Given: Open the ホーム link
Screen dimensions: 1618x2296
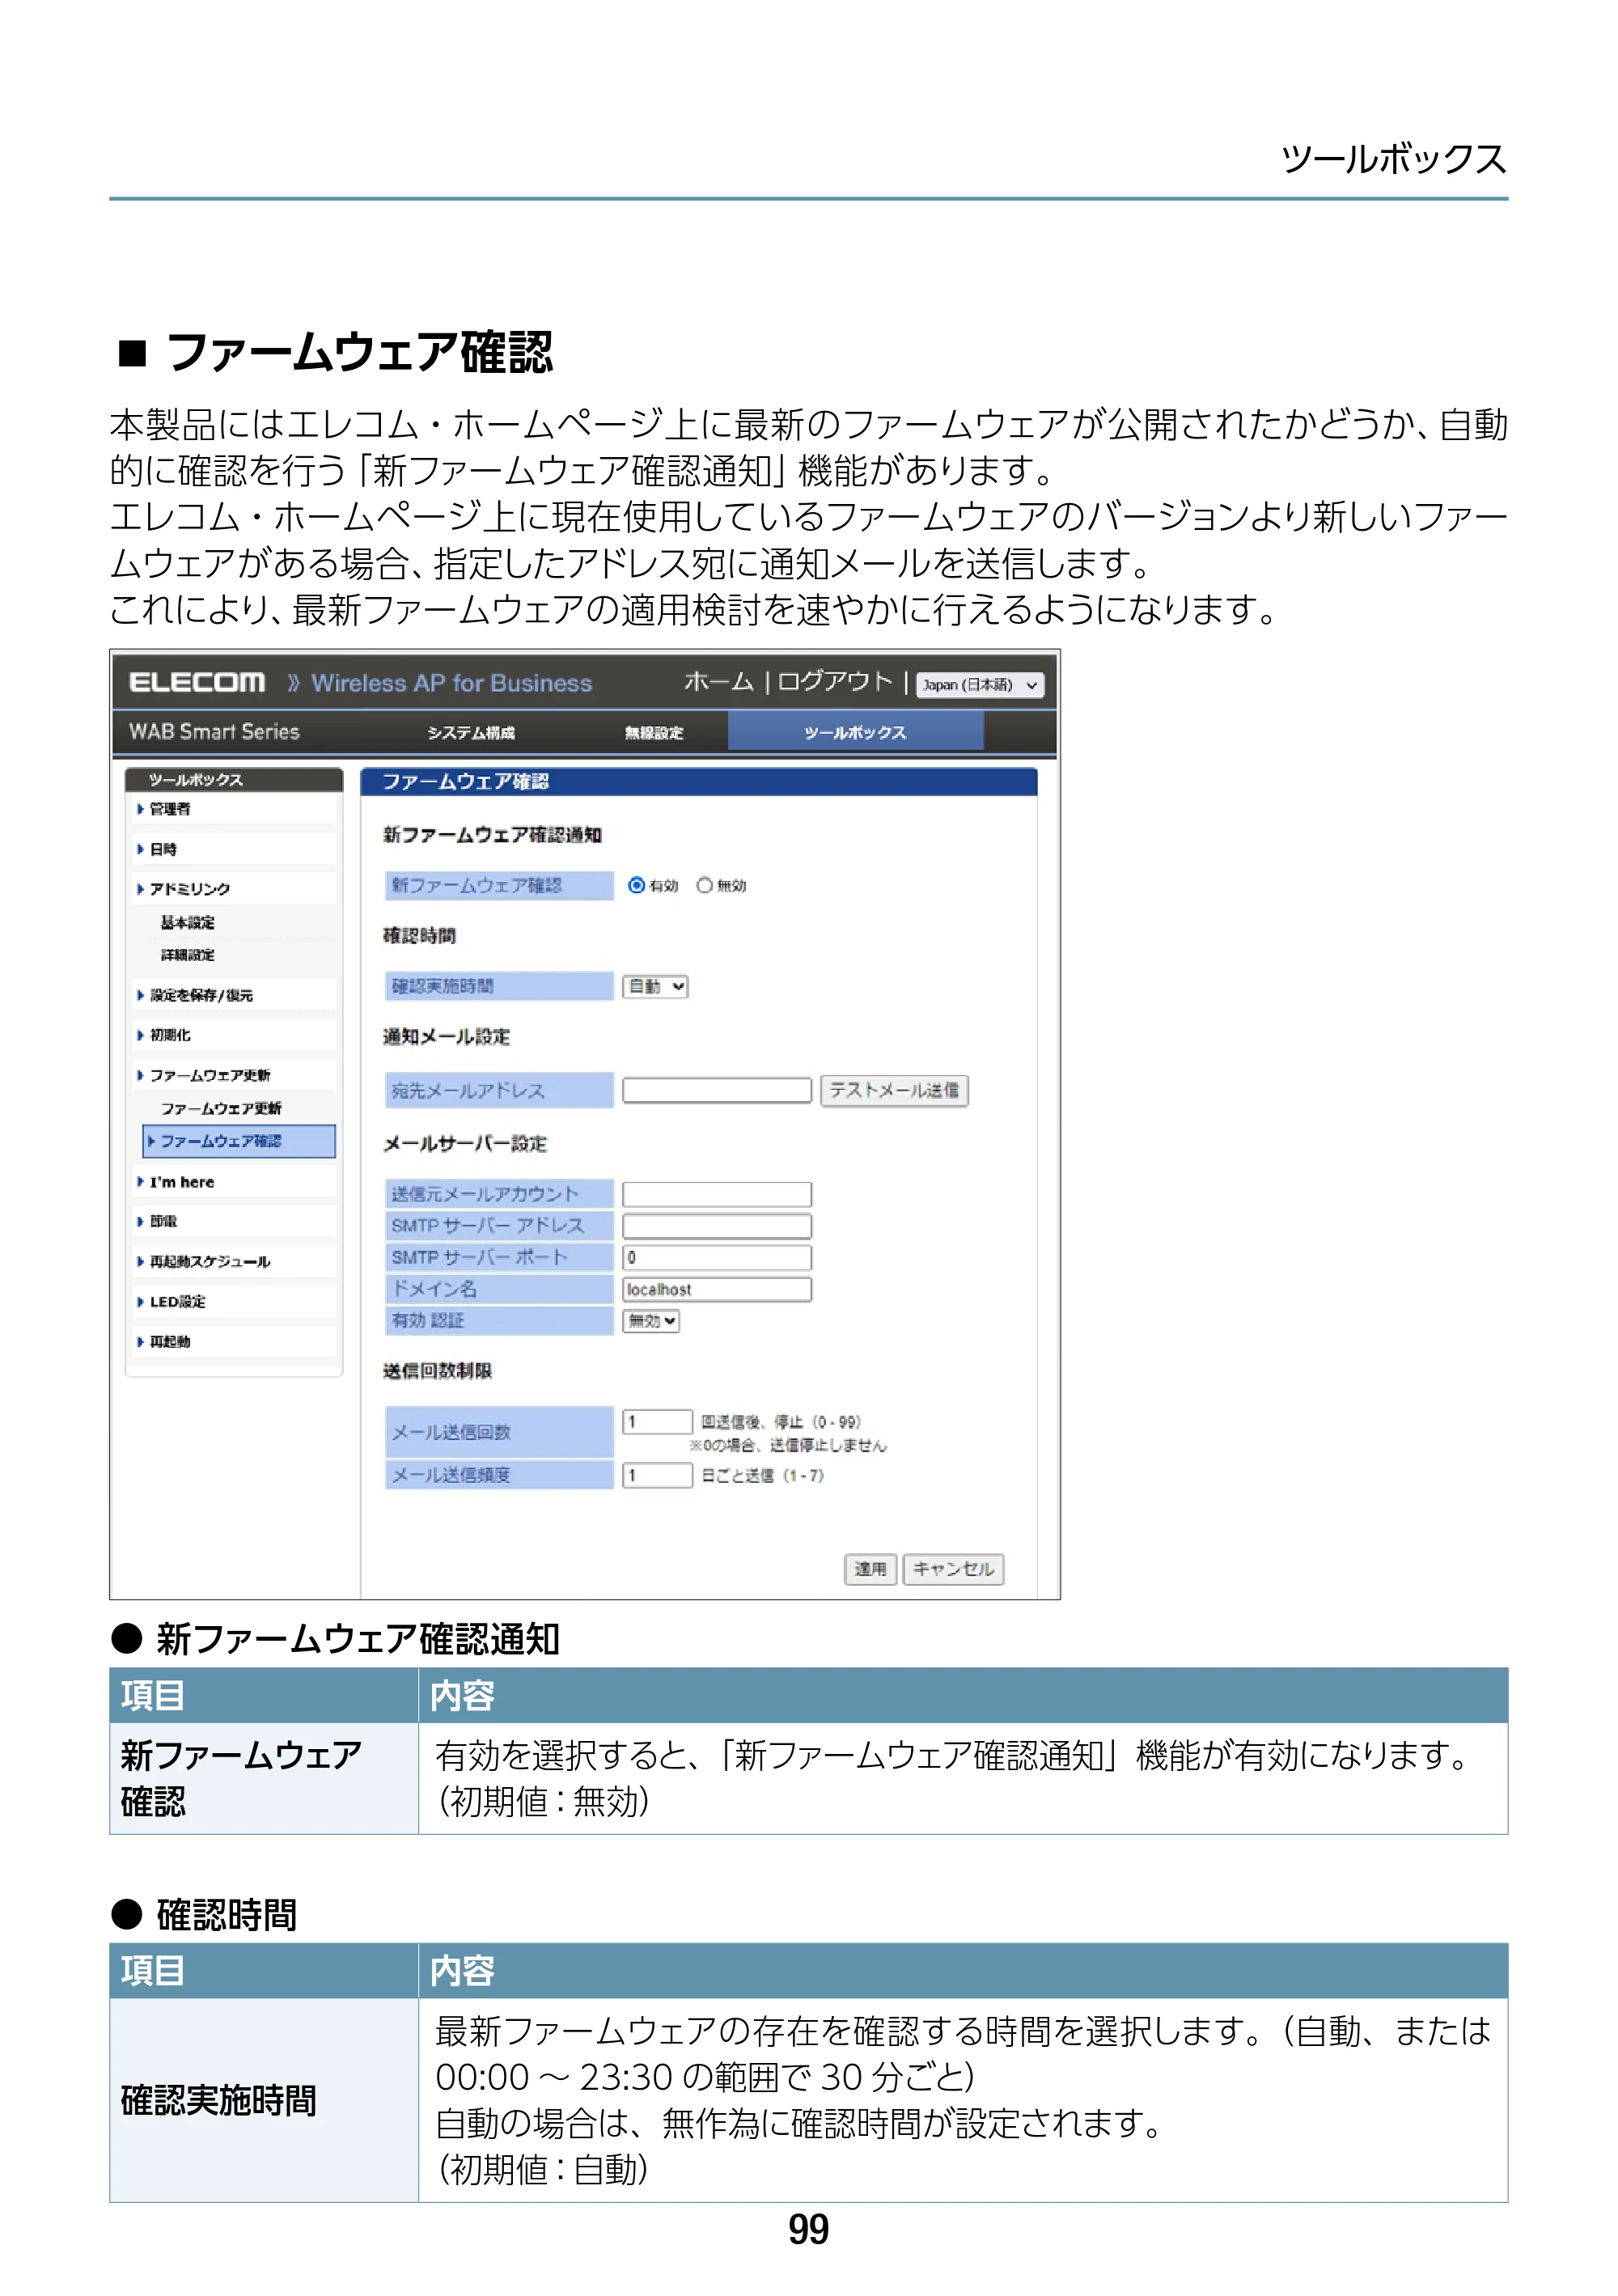Looking at the screenshot, I should [719, 682].
